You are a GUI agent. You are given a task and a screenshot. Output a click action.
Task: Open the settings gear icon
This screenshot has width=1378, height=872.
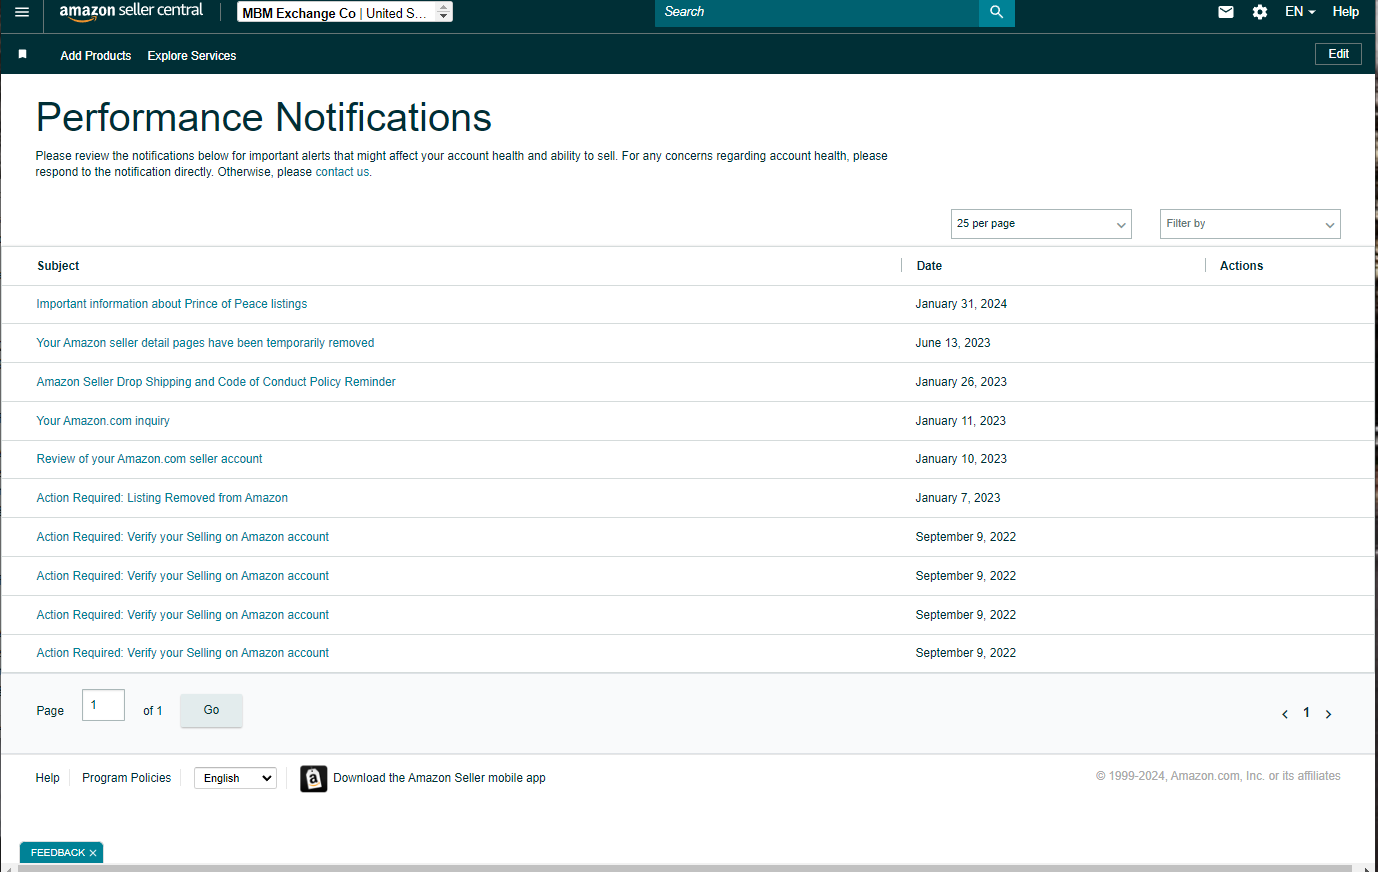[x=1260, y=12]
